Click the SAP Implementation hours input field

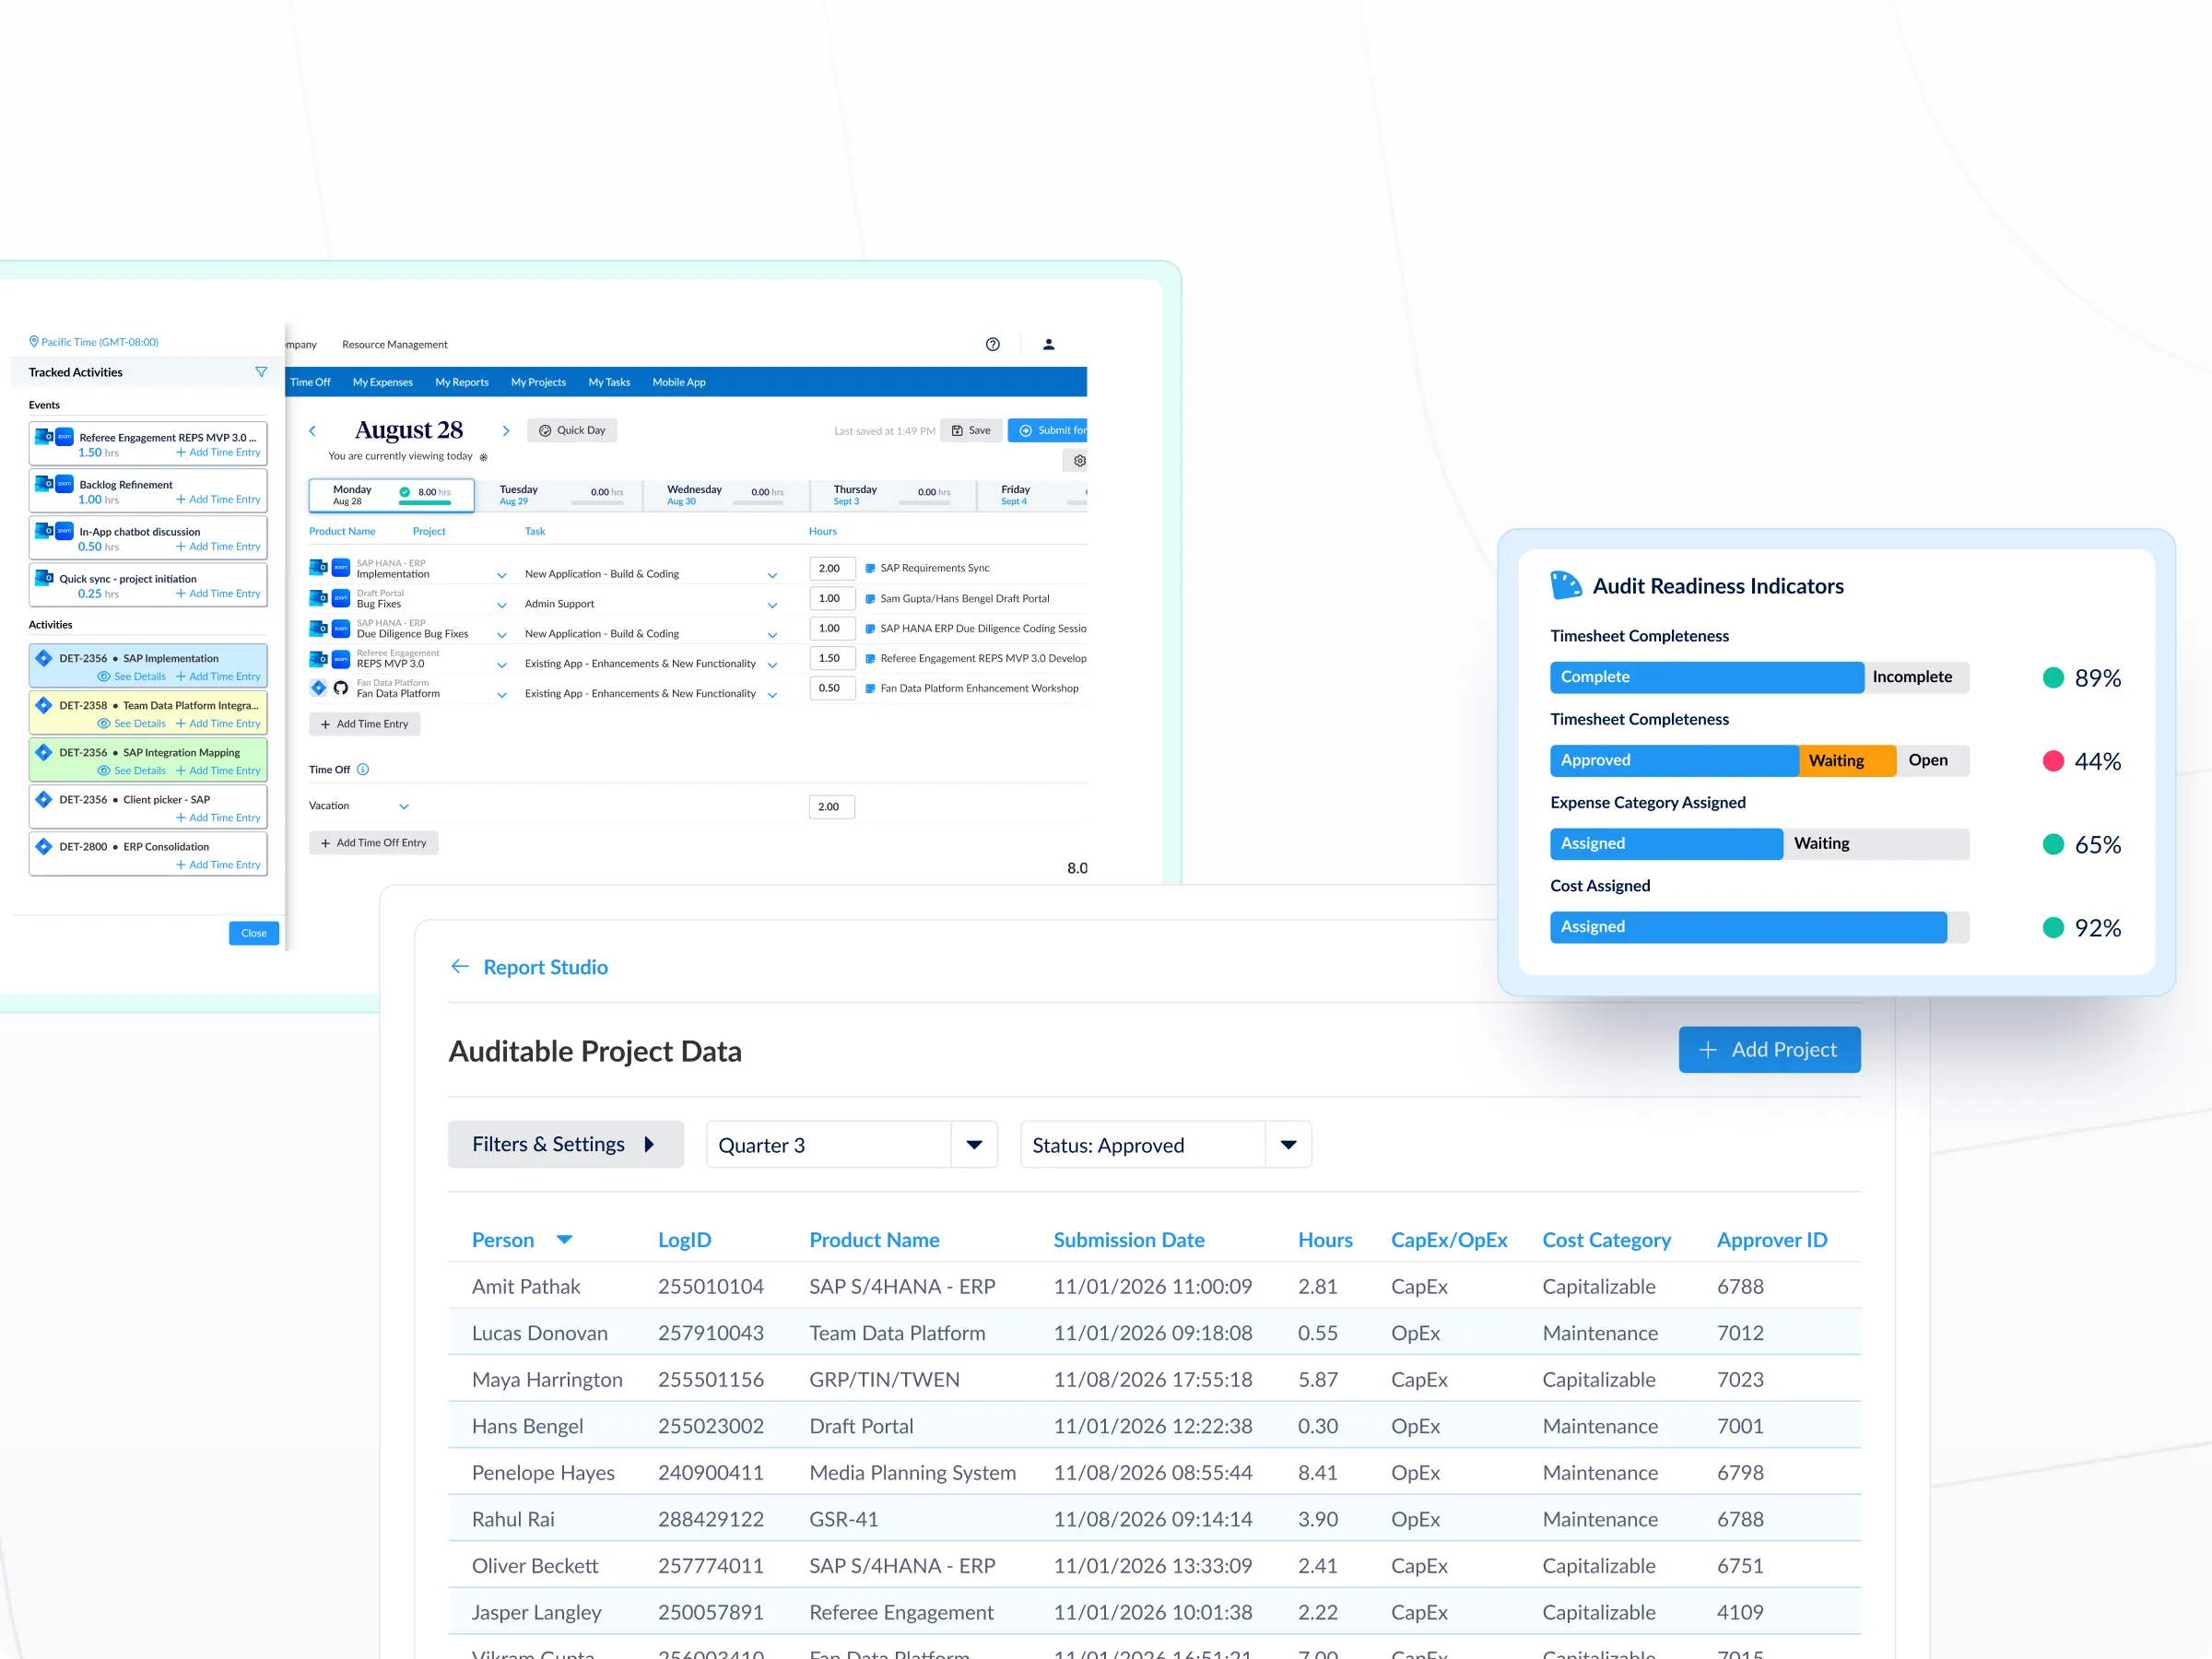(831, 568)
